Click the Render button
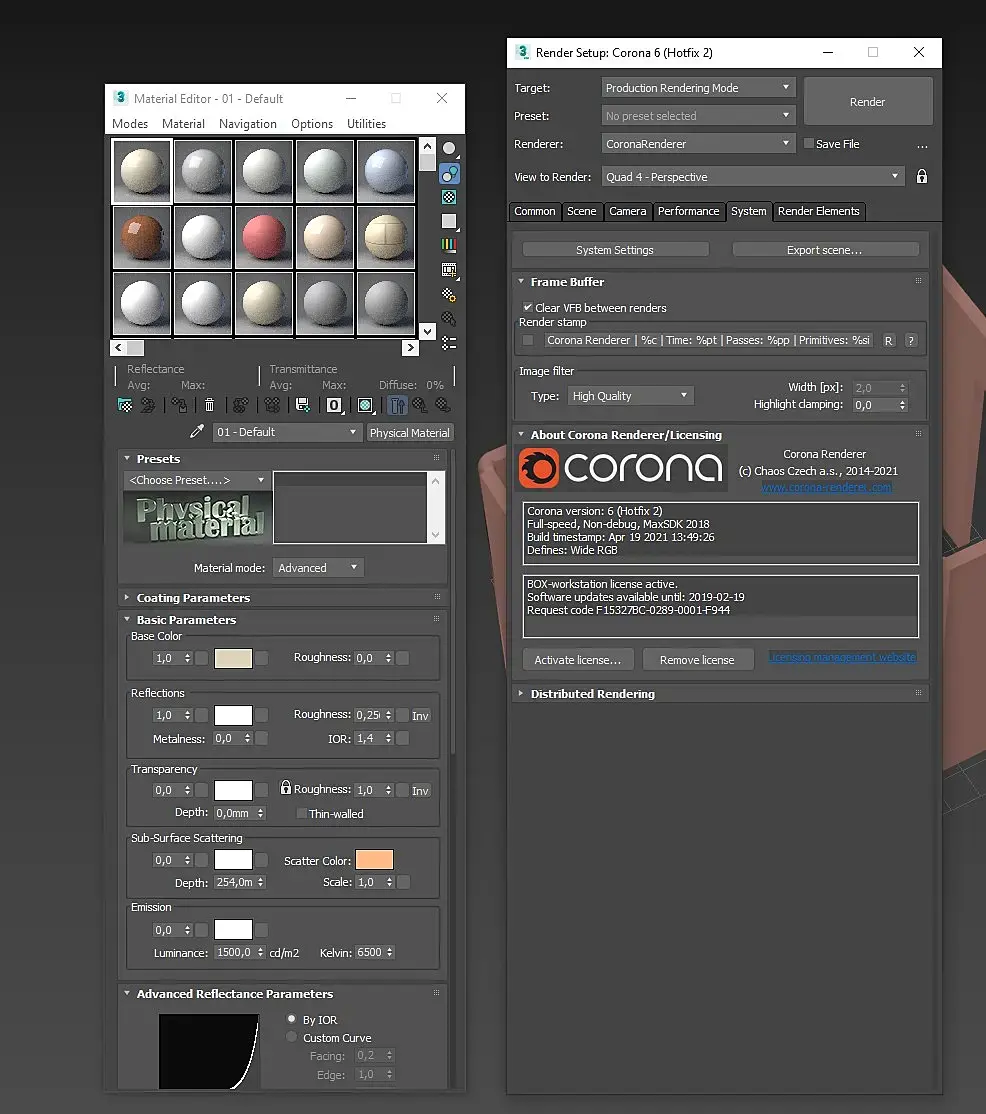The image size is (986, 1114). pyautogui.click(x=867, y=102)
